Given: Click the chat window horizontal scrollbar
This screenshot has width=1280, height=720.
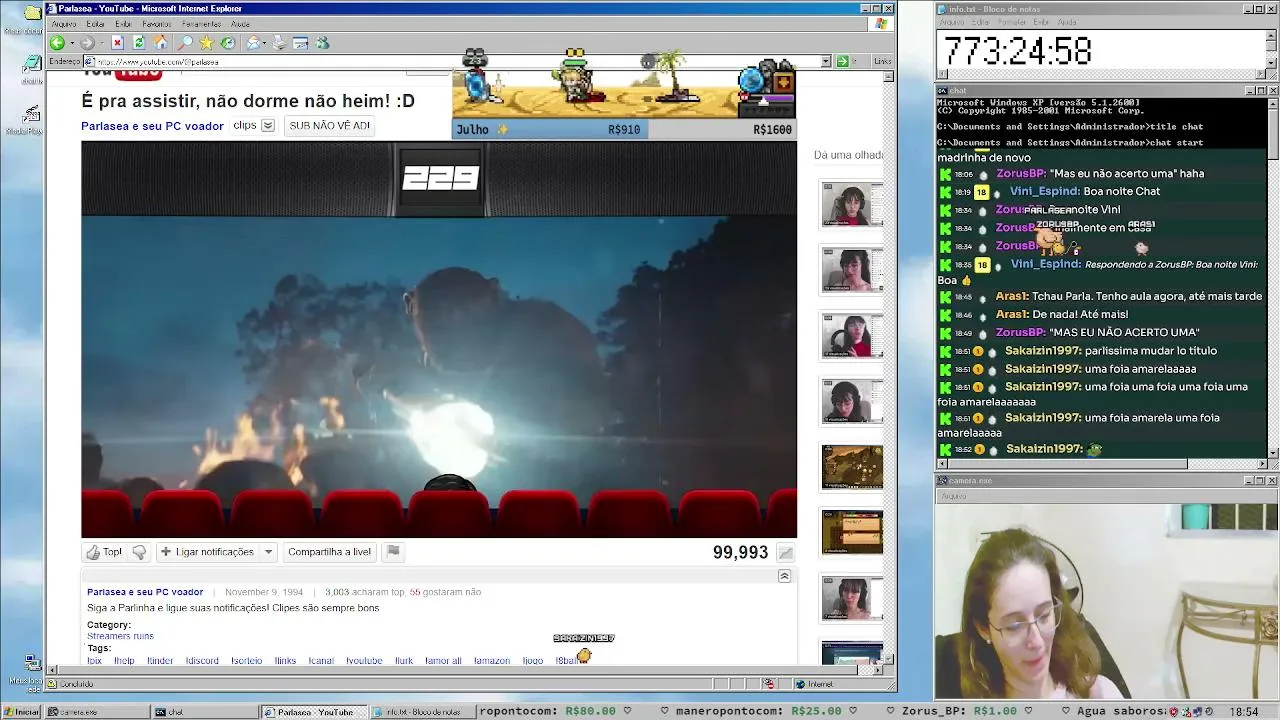Looking at the screenshot, I should point(1101,464).
